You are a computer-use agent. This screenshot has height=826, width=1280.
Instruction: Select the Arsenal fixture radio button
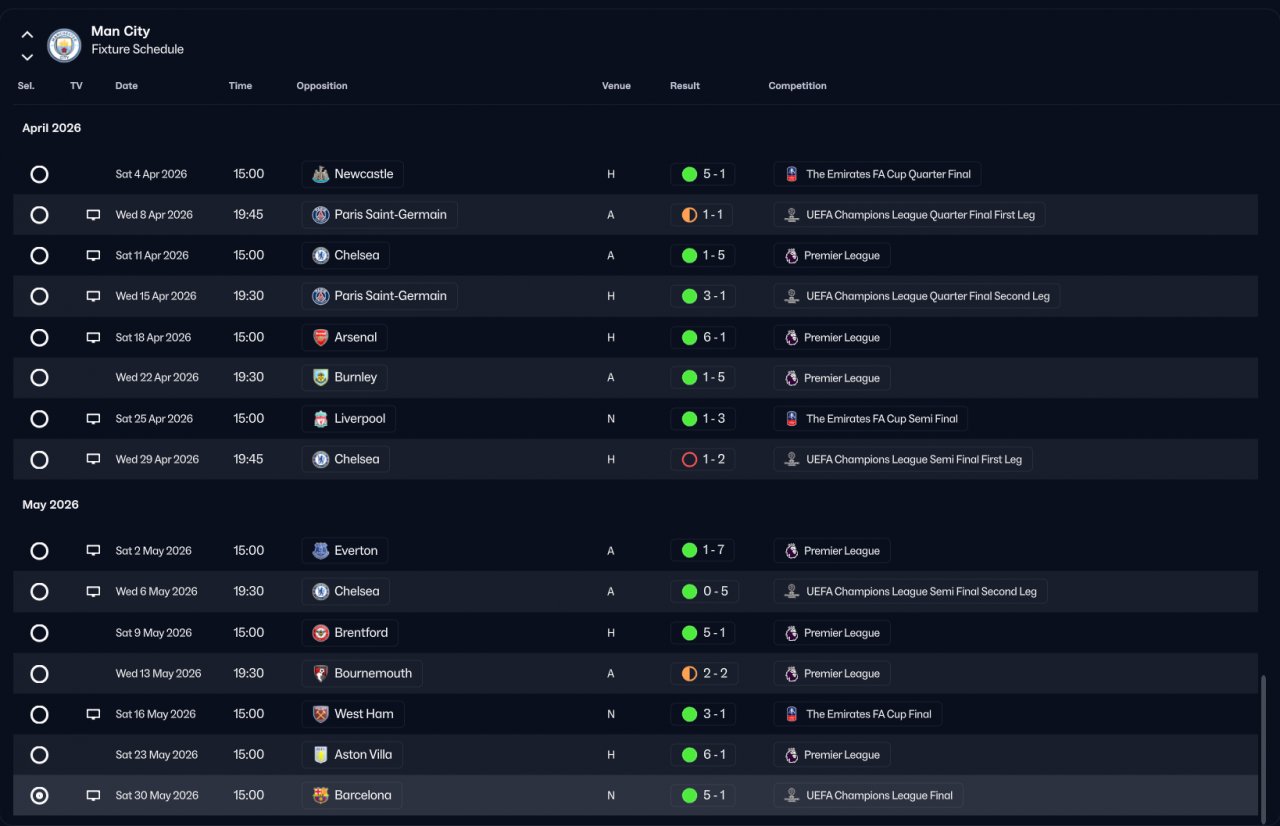pos(39,338)
